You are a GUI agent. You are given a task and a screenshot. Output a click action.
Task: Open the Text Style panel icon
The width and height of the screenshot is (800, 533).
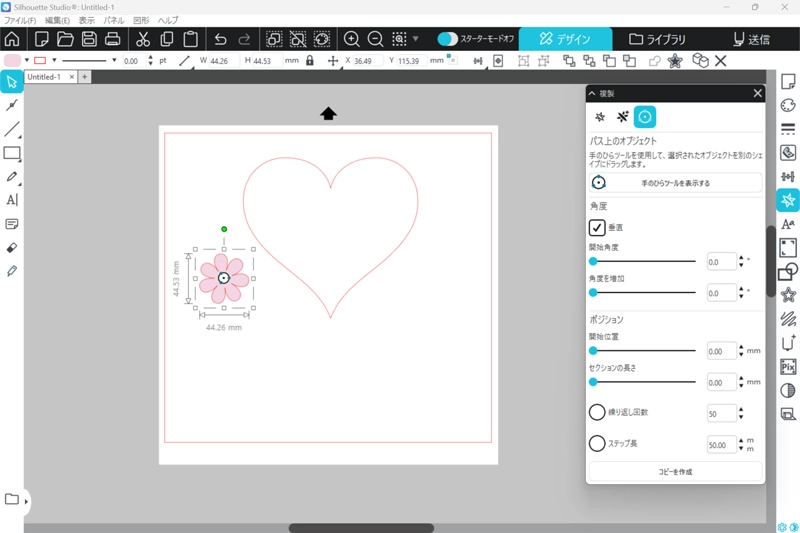788,224
